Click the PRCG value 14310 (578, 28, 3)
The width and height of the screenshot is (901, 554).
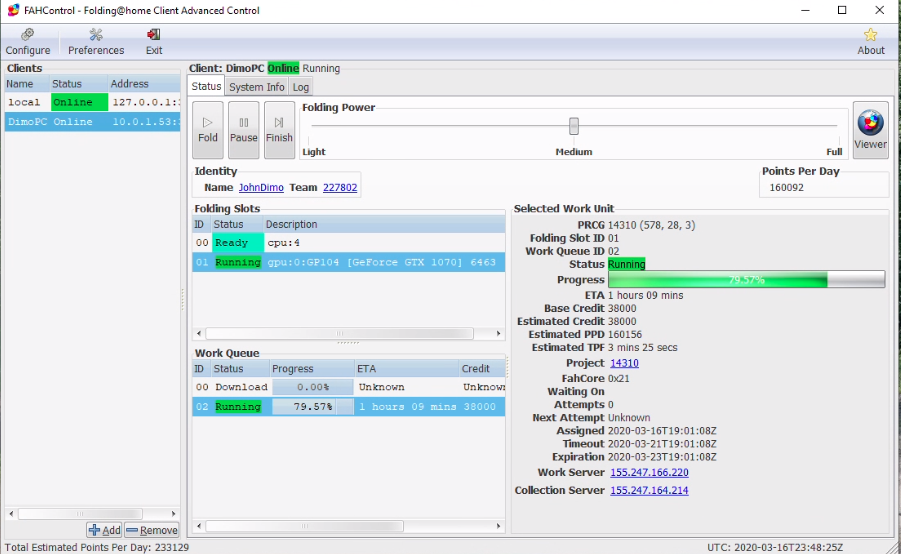pyautogui.click(x=651, y=225)
